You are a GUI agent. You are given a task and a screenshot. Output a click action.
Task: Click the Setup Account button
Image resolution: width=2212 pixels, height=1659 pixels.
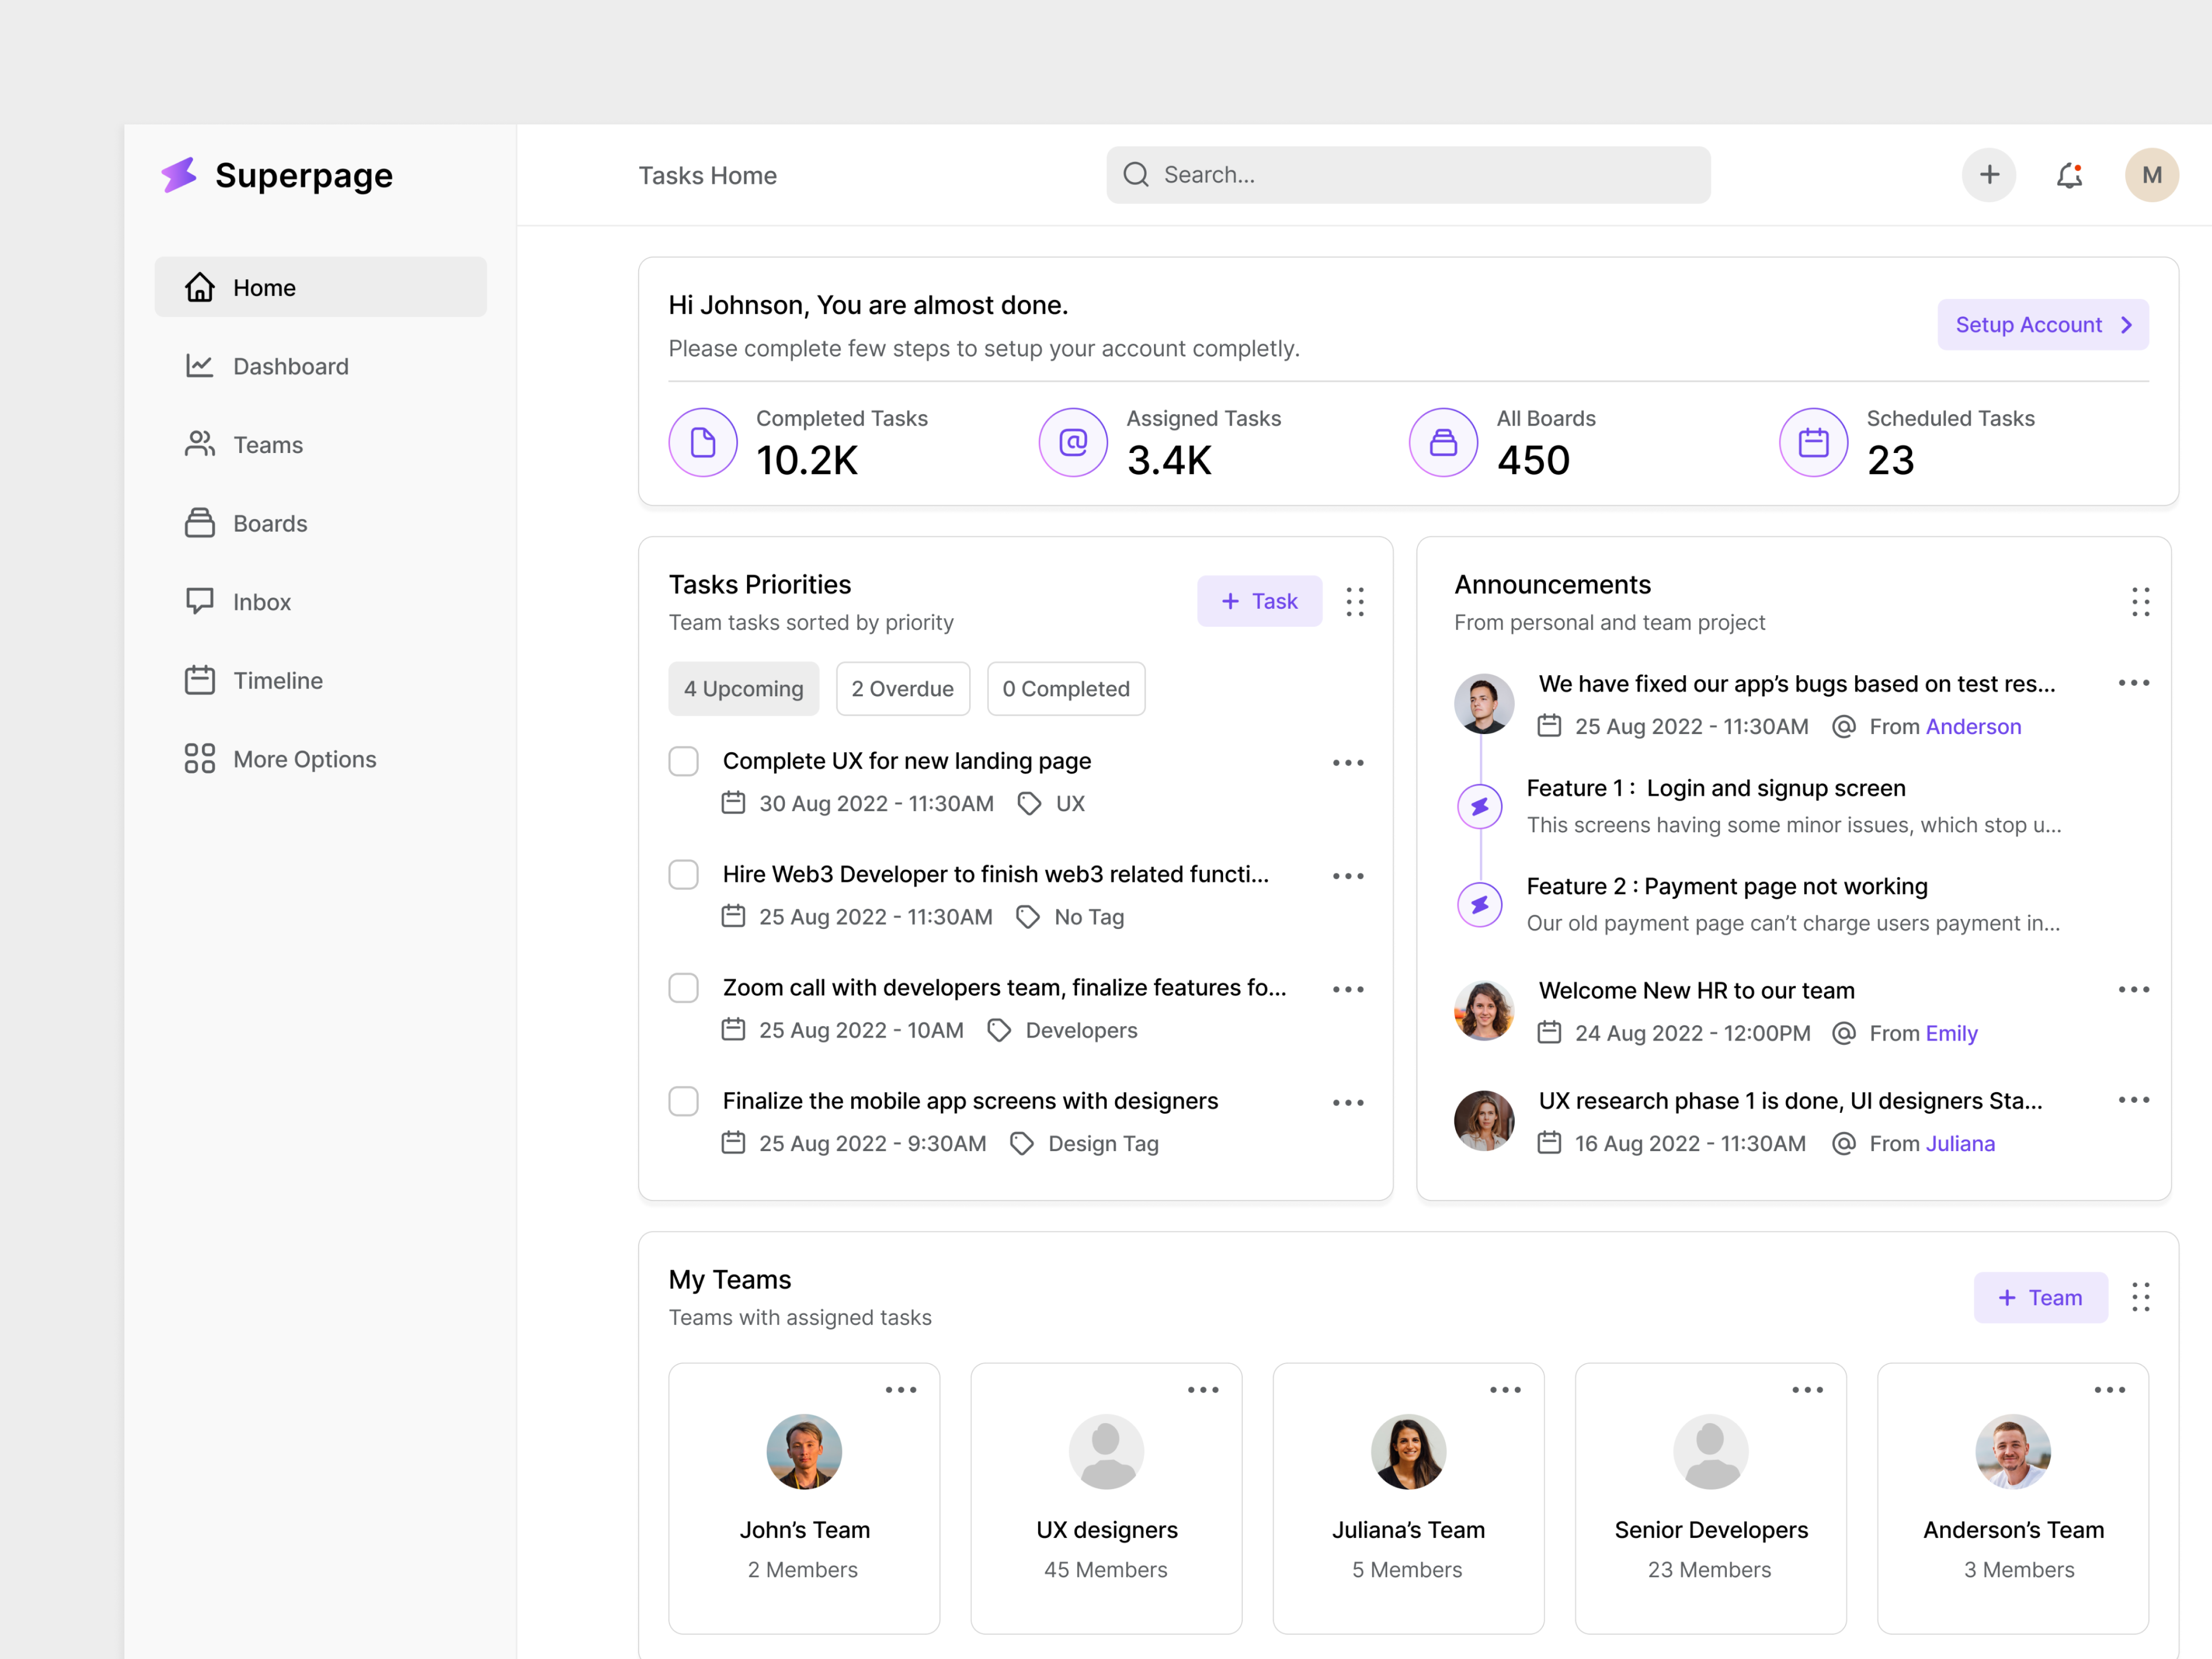[2043, 324]
